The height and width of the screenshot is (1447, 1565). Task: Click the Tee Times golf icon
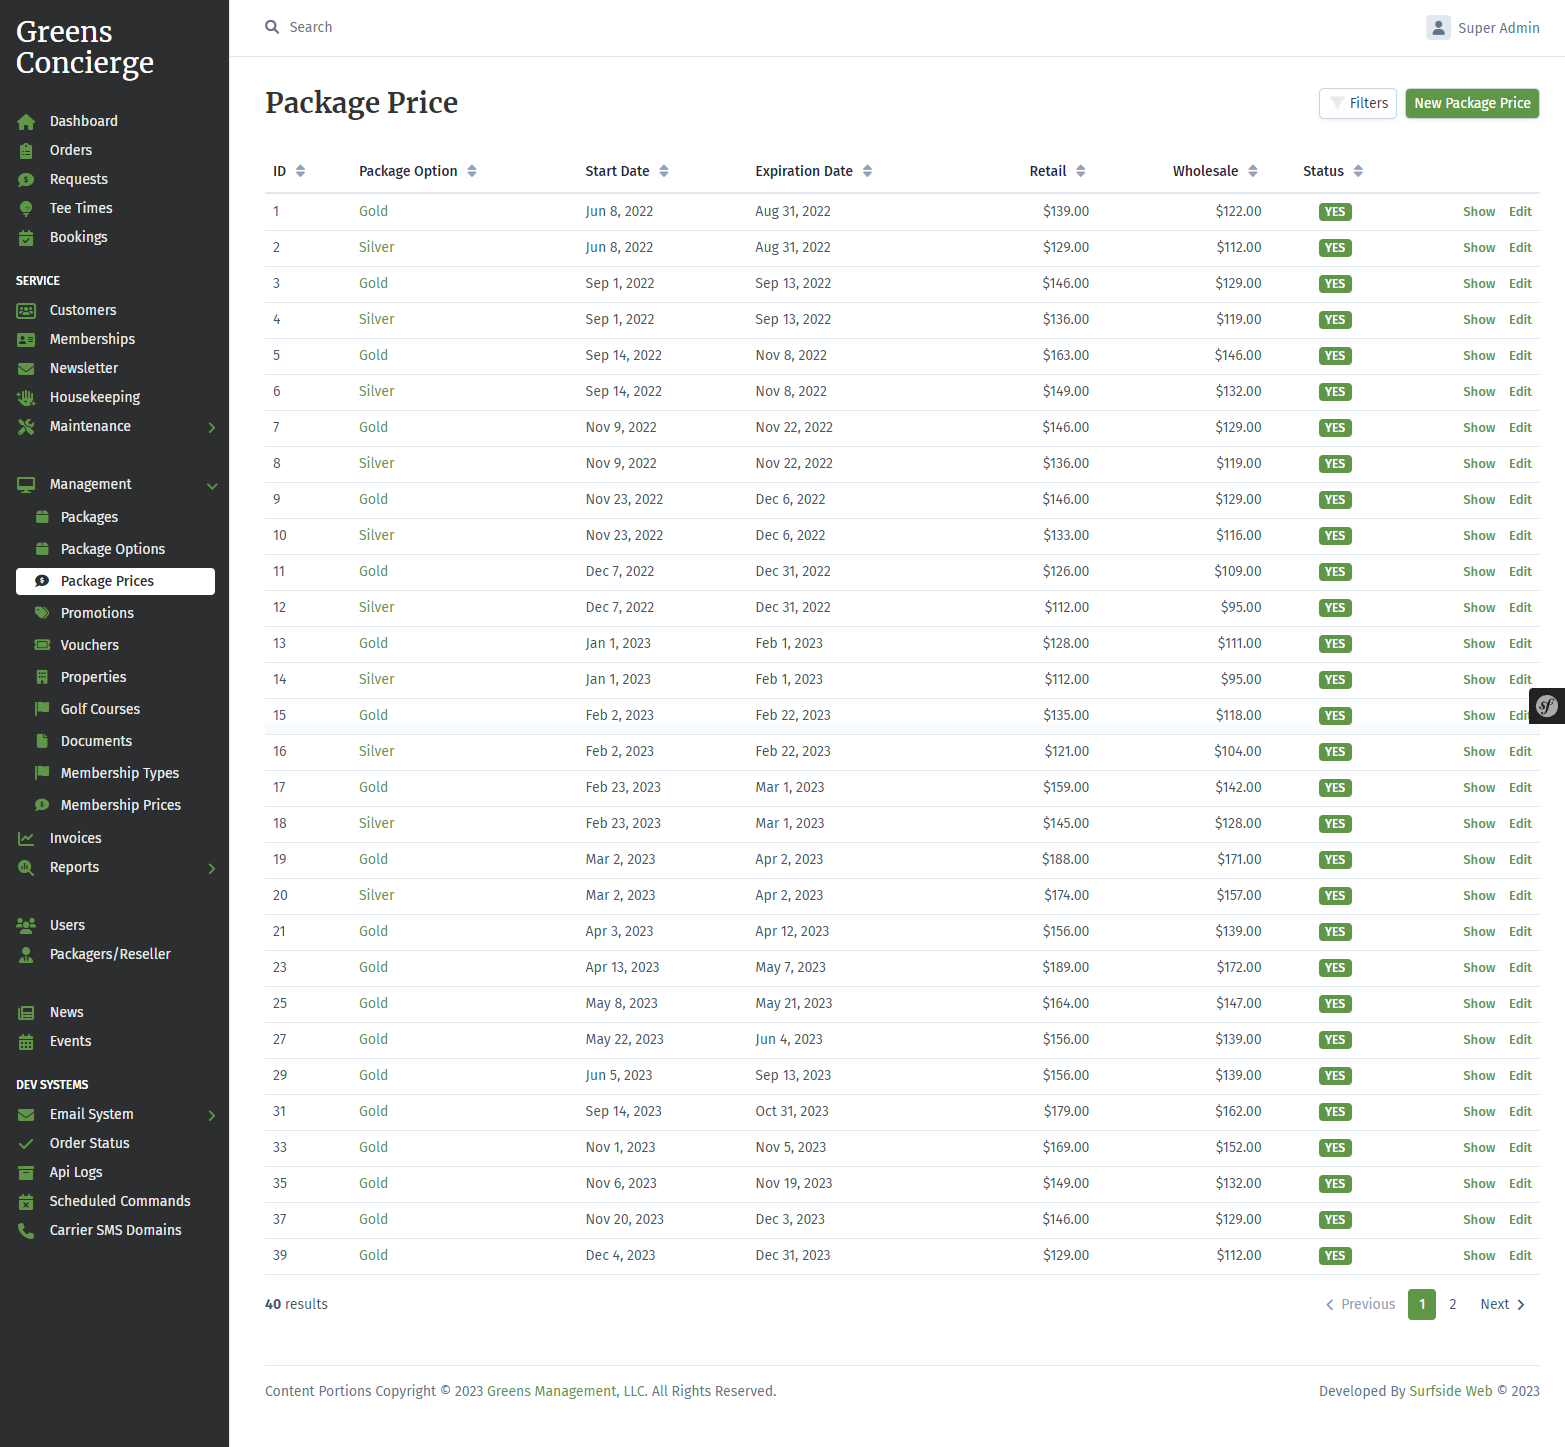pos(26,209)
